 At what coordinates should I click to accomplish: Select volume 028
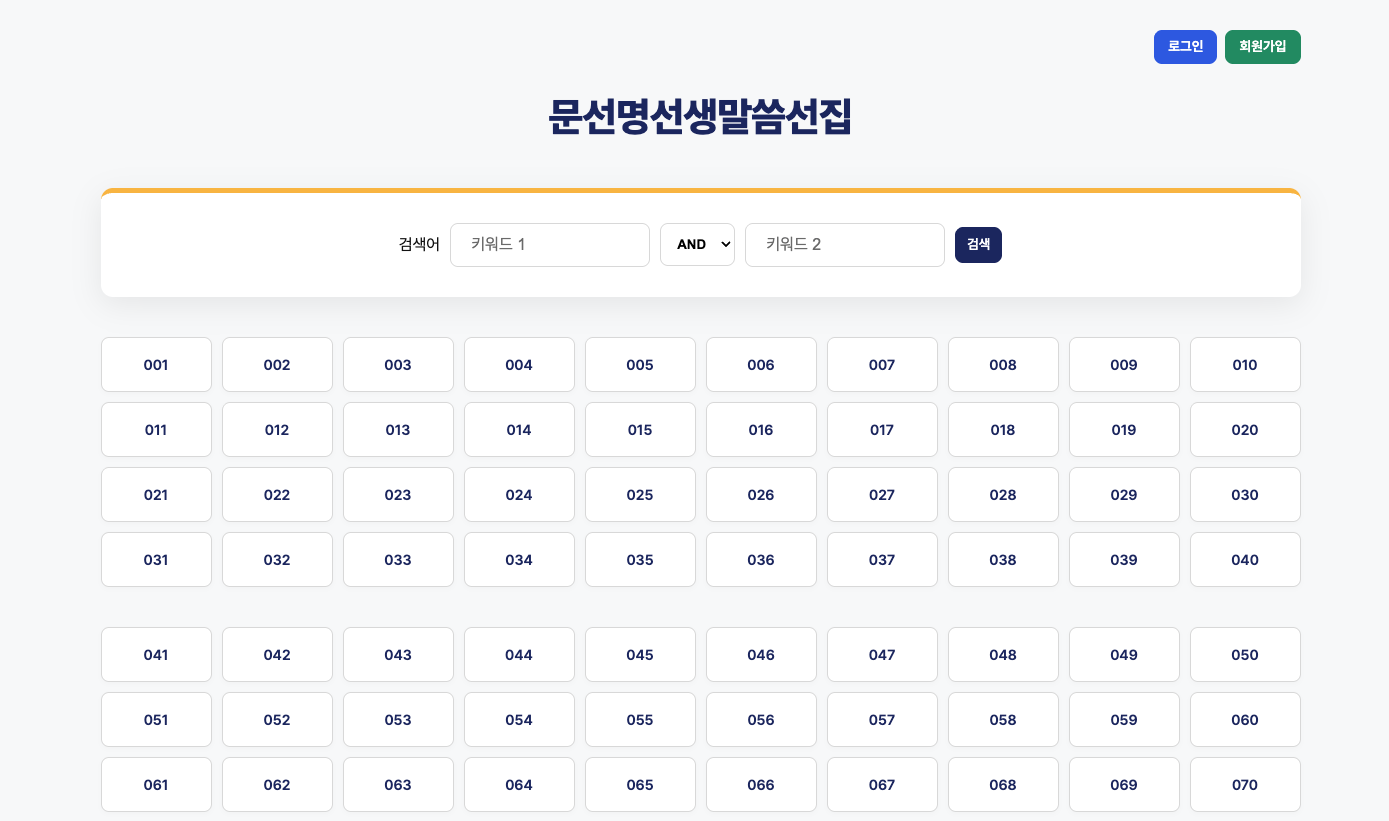tap(1003, 495)
